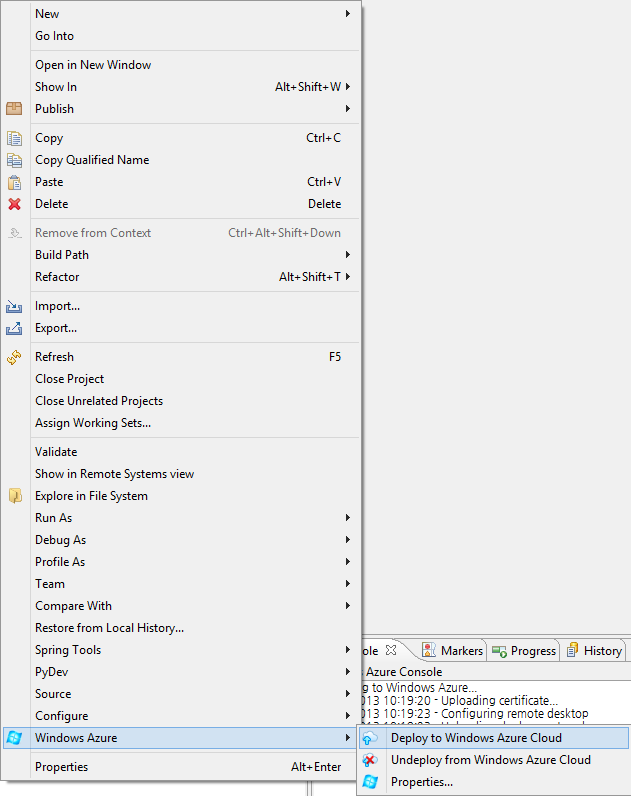Viewport: 631px width, 796px height.
Task: Click the Ctrl+C shortcut label
Action: point(323,138)
